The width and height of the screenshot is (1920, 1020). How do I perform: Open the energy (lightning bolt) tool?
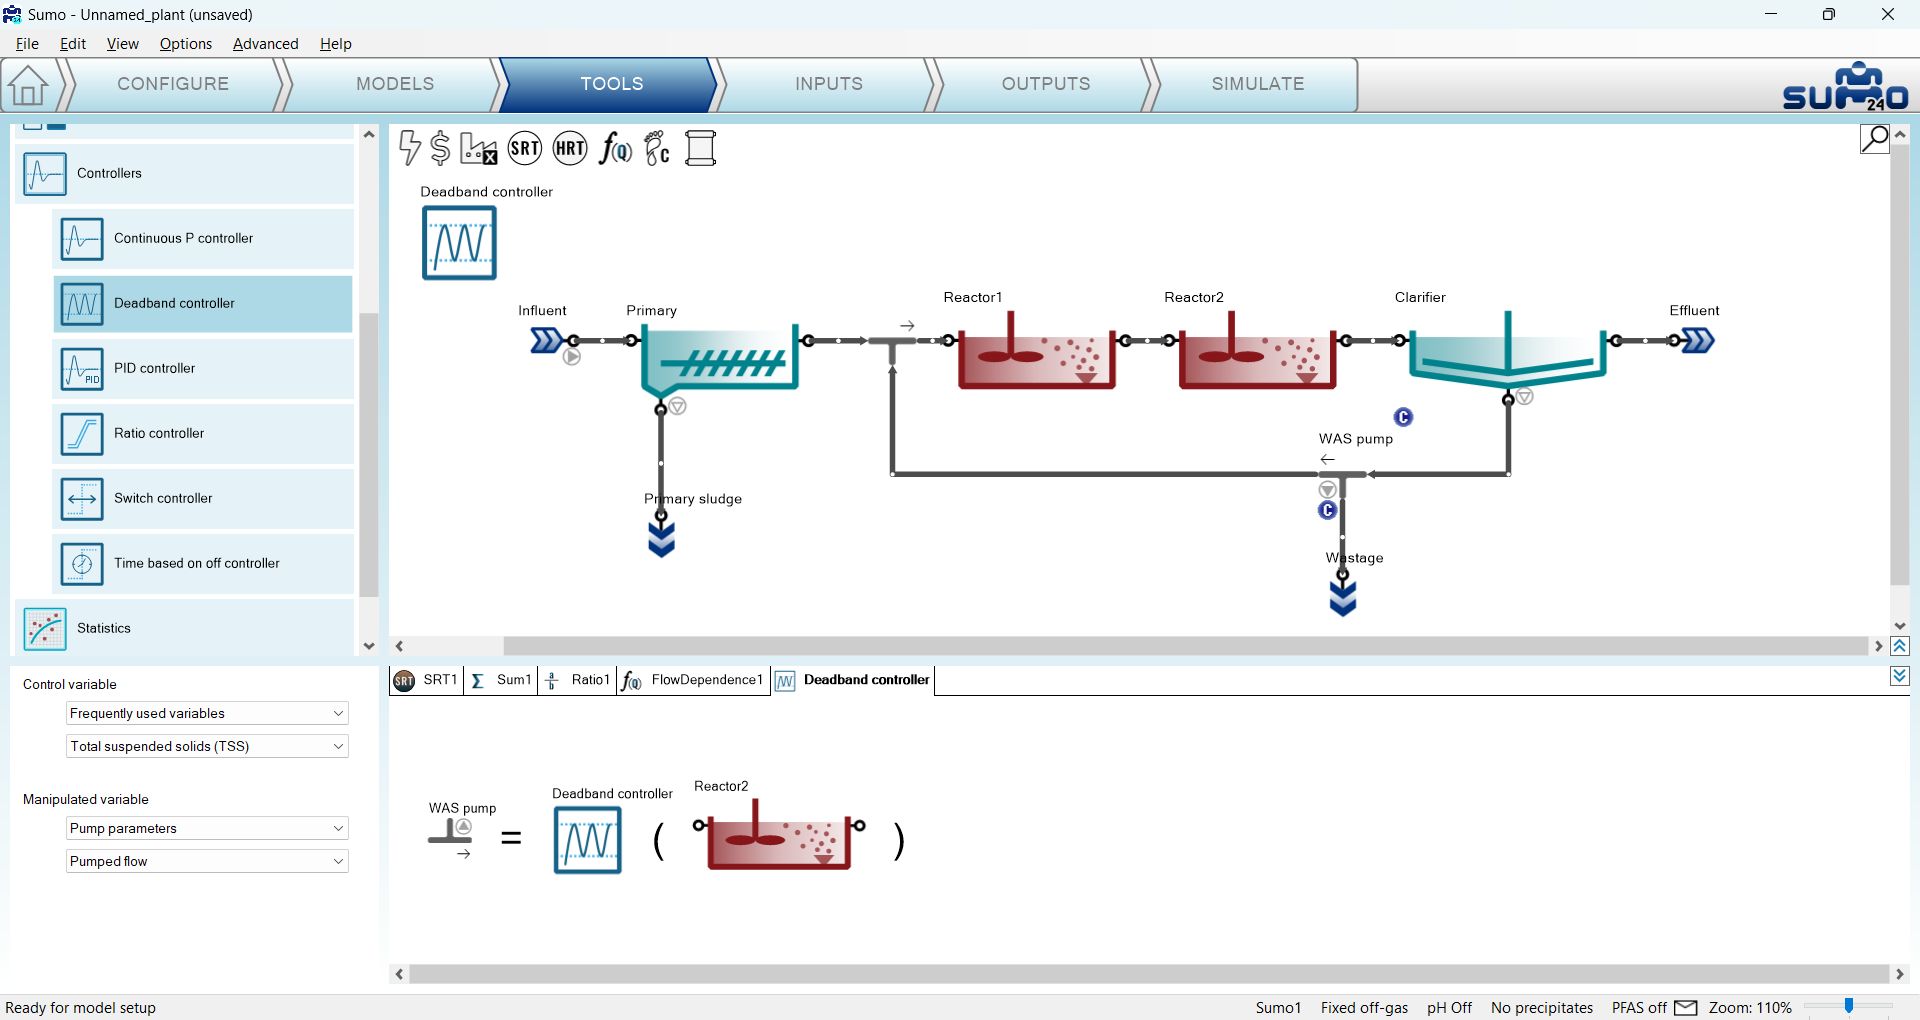click(409, 148)
